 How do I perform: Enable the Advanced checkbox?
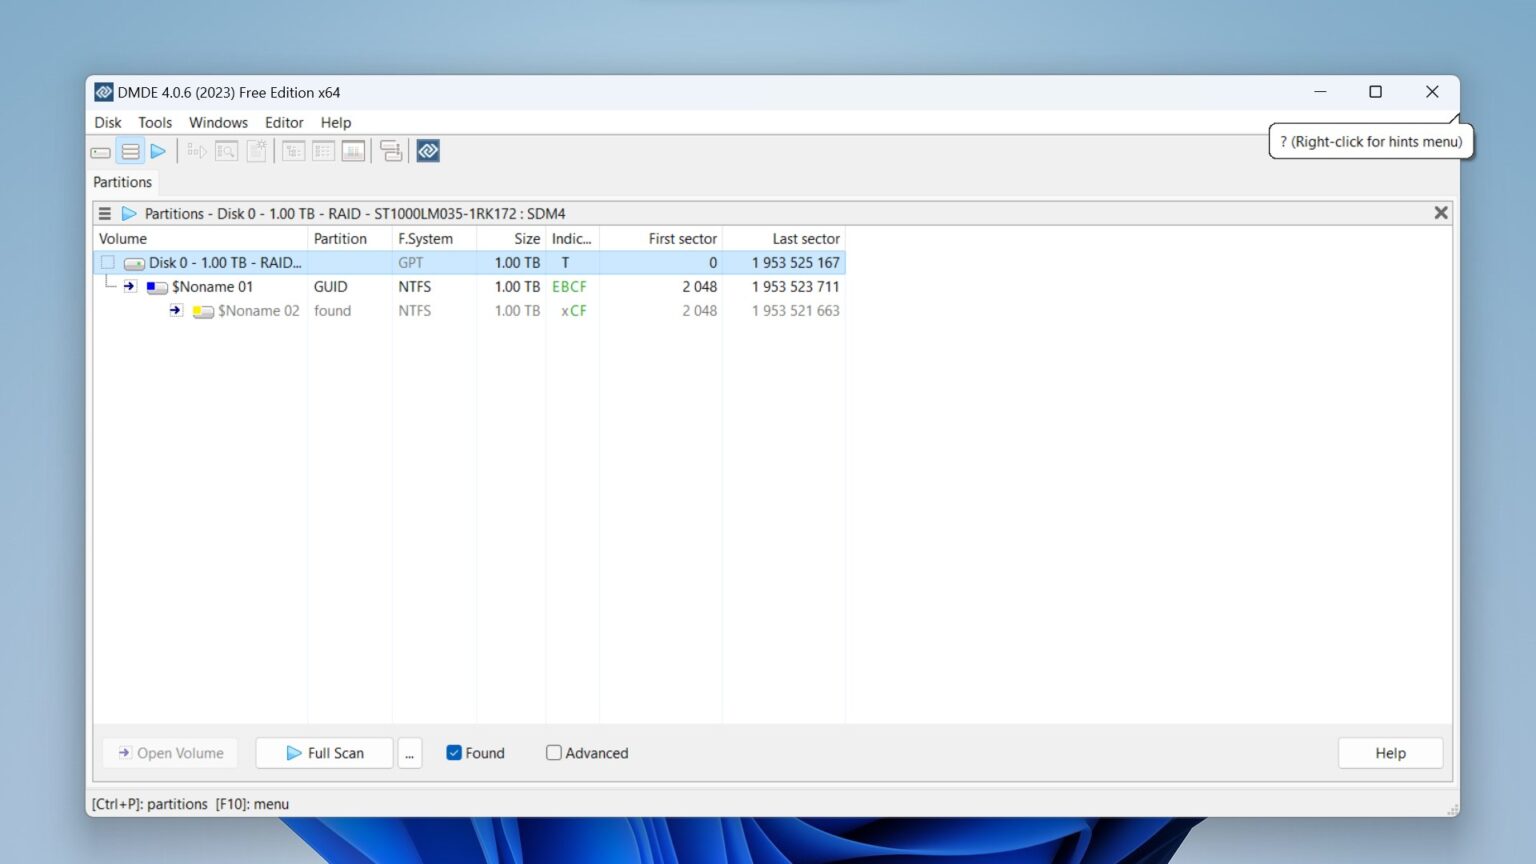(554, 752)
